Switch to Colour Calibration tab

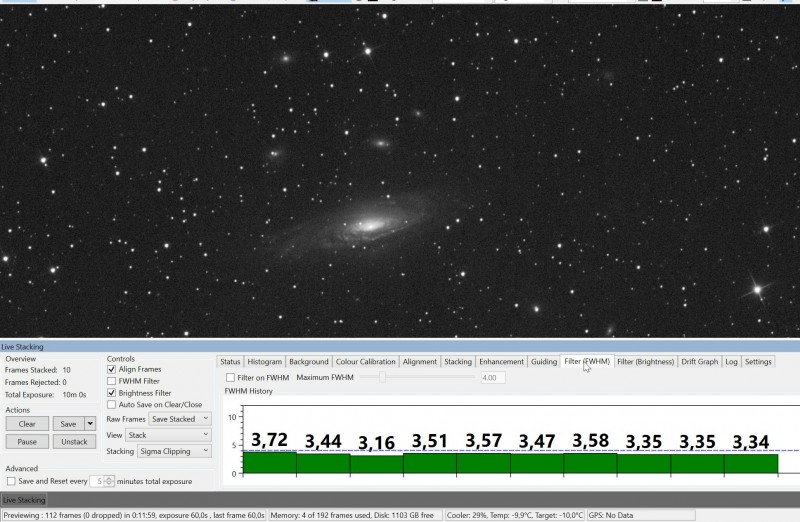[x=365, y=362]
